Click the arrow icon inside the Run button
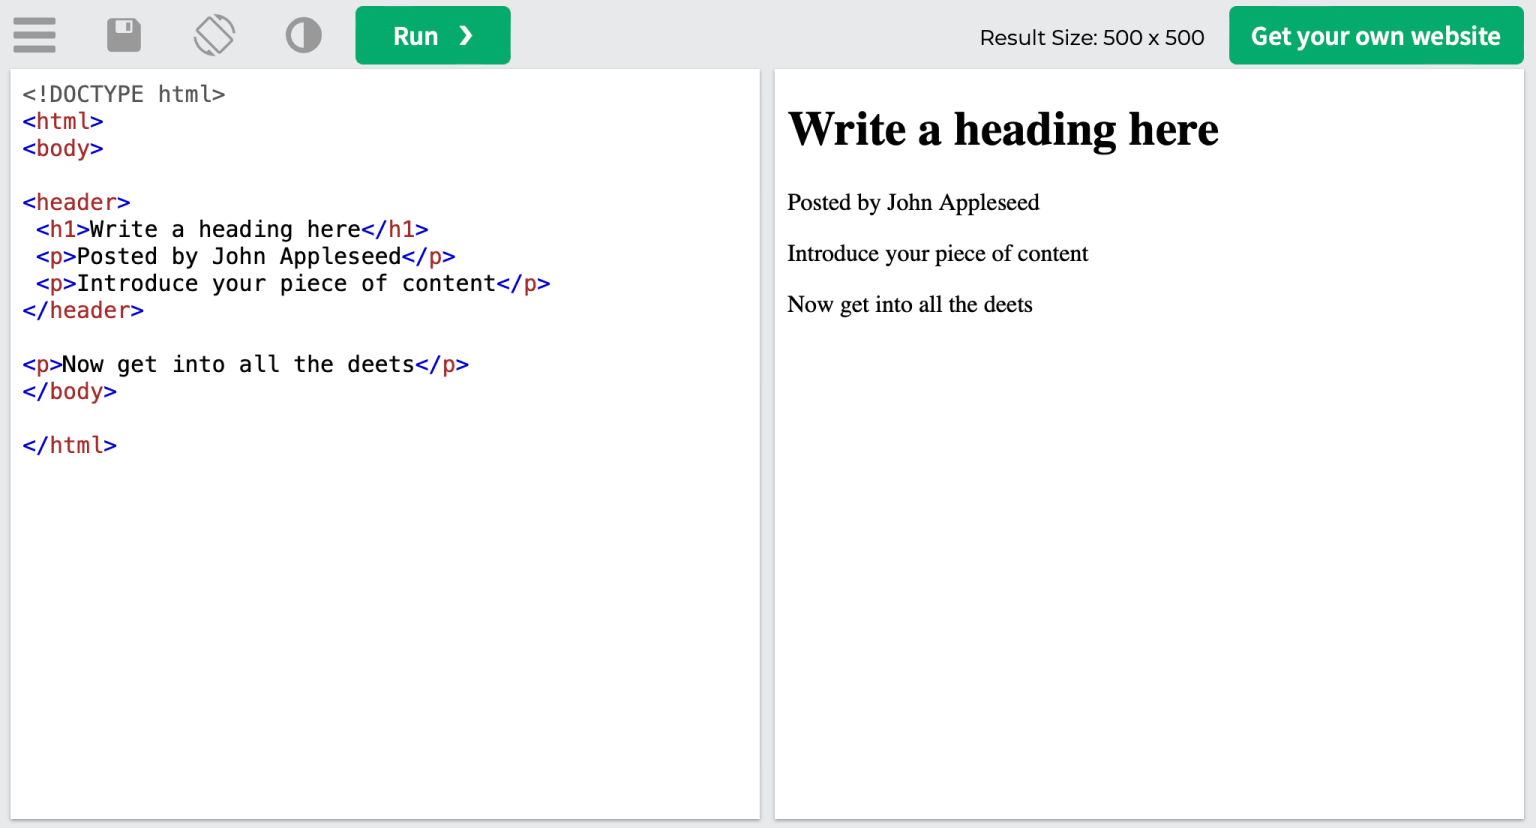The height and width of the screenshot is (828, 1536). (x=461, y=35)
